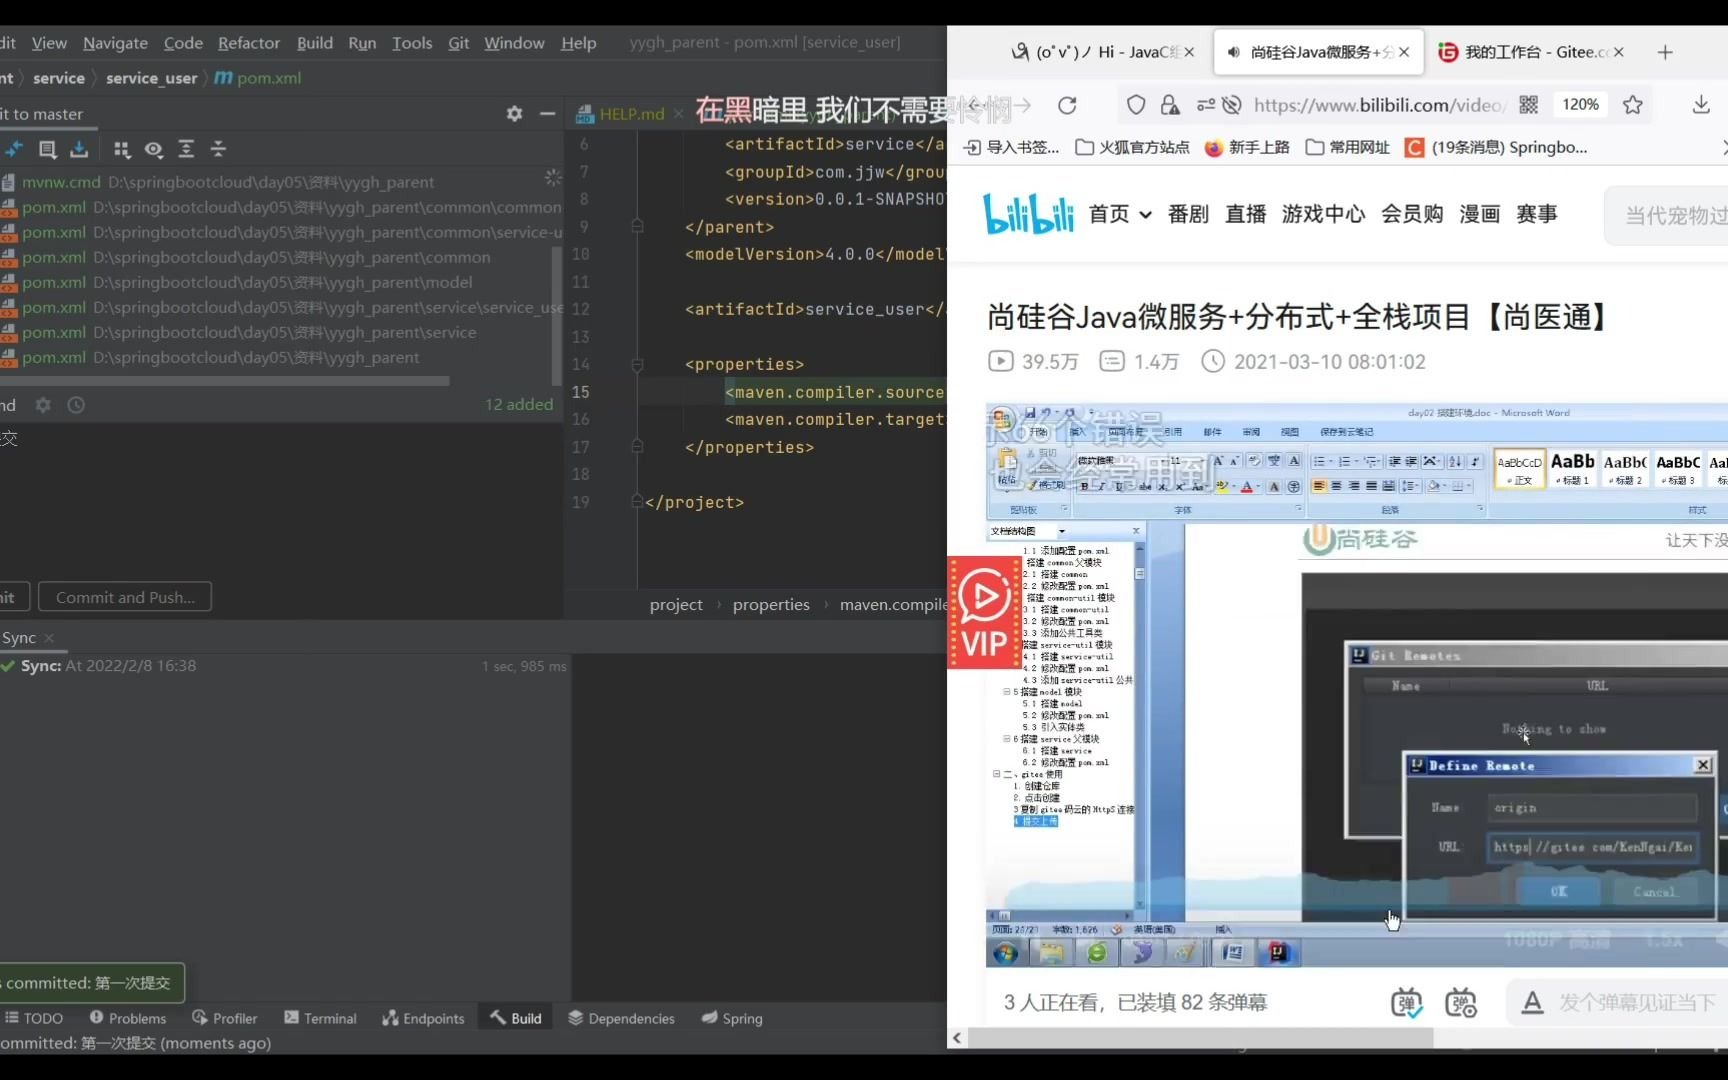The height and width of the screenshot is (1080, 1728).
Task: Click the Shelve Silently download-tray icon
Action: (x=79, y=149)
